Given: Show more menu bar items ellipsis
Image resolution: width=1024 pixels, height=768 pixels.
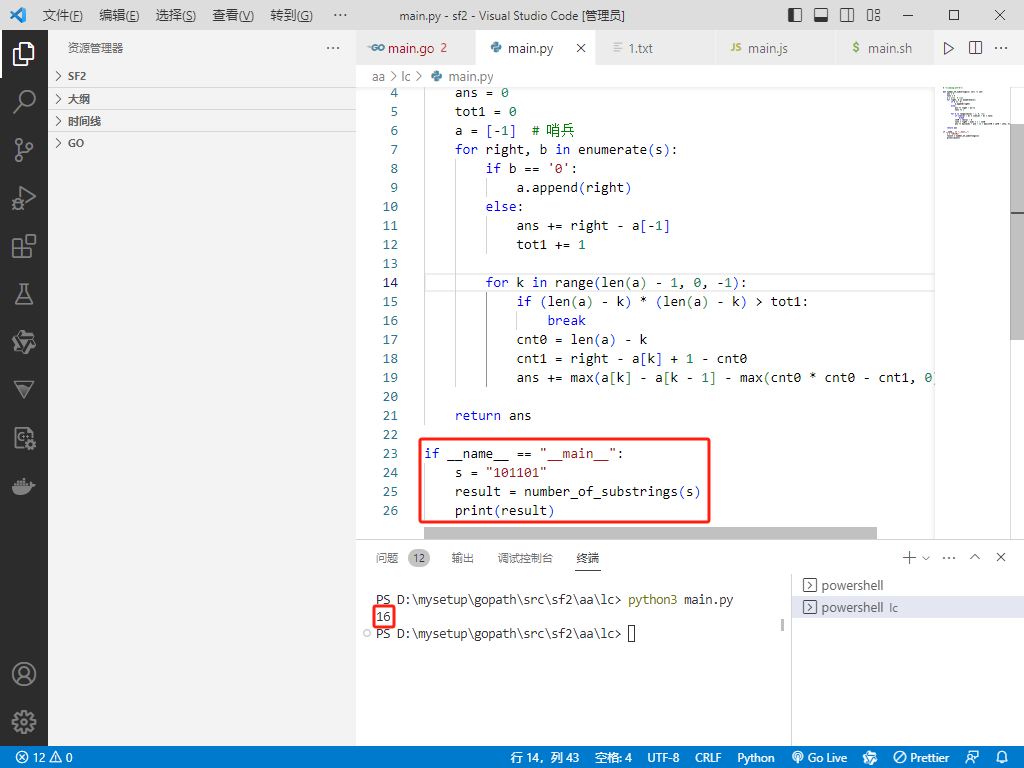Looking at the screenshot, I should (340, 15).
